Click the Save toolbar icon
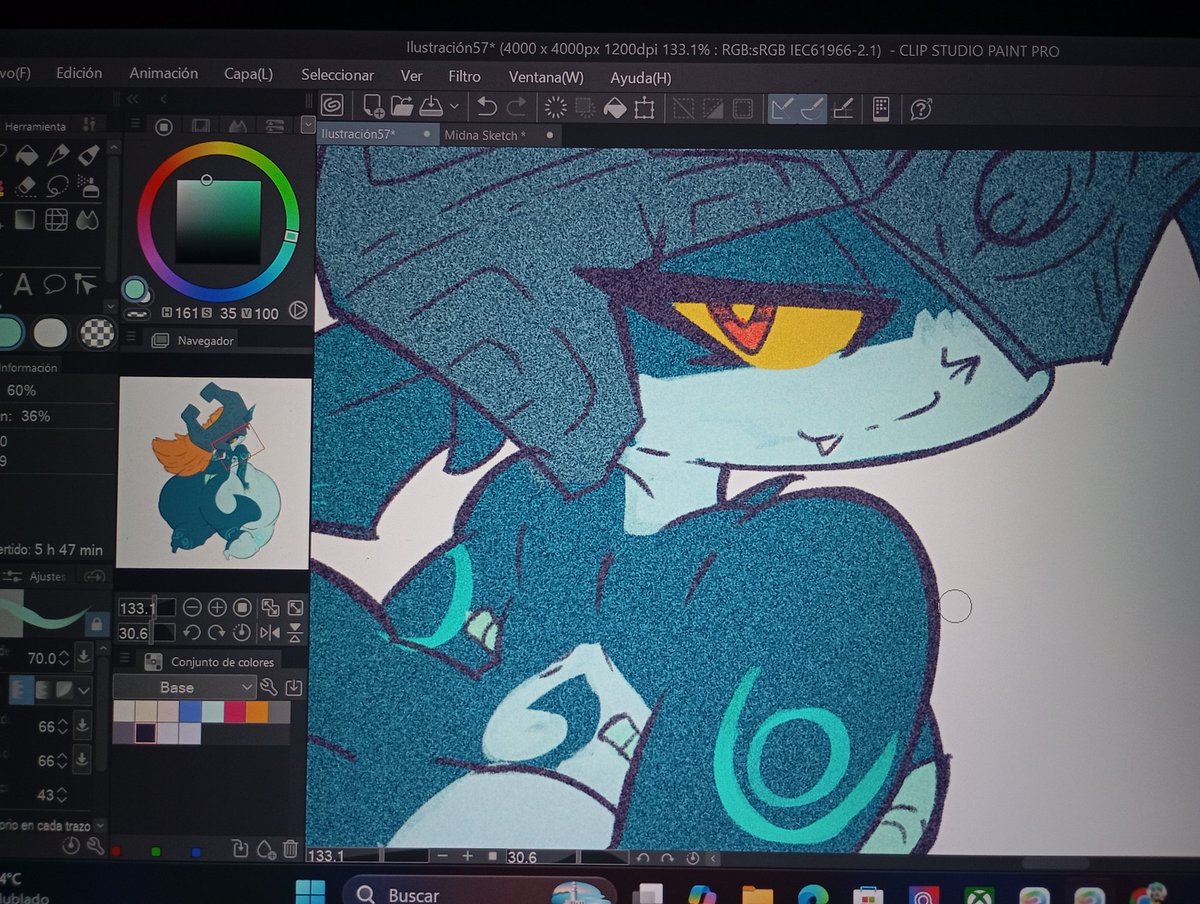 [x=430, y=106]
